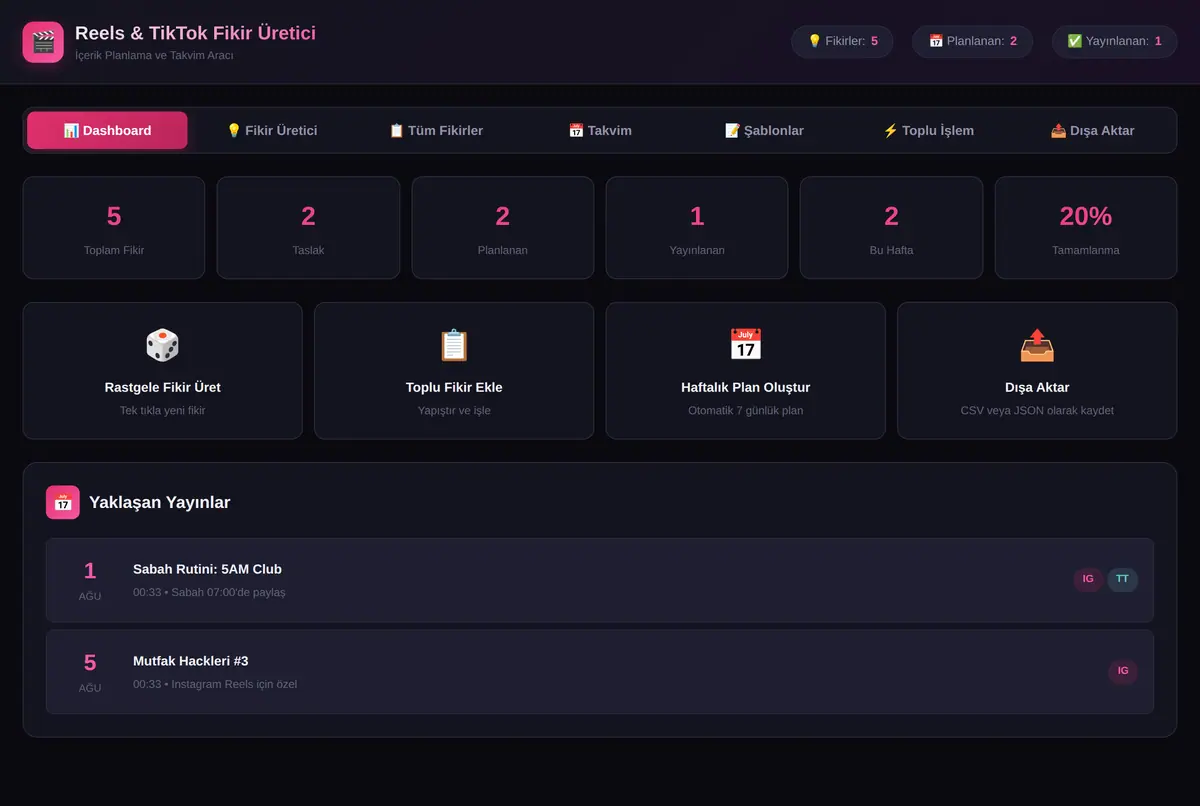The height and width of the screenshot is (806, 1200).
Task: Open the Mutfak Hackleri #3 entry
Action: [x=600, y=672]
